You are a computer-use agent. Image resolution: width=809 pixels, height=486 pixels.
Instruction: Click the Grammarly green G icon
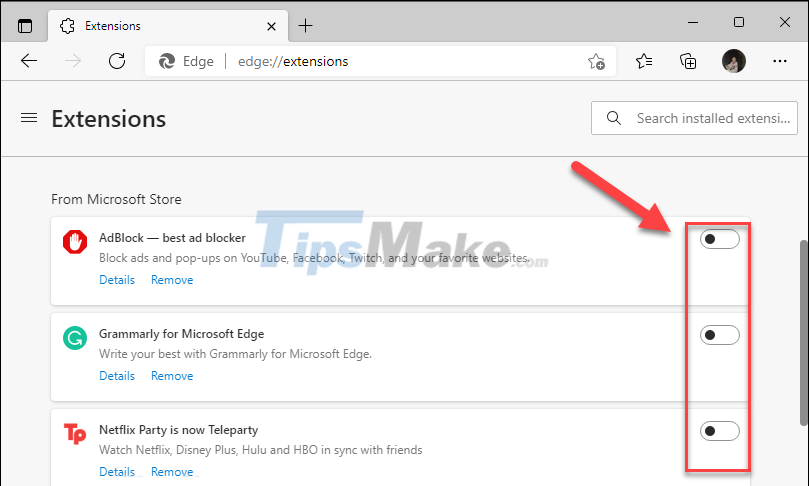tap(75, 338)
